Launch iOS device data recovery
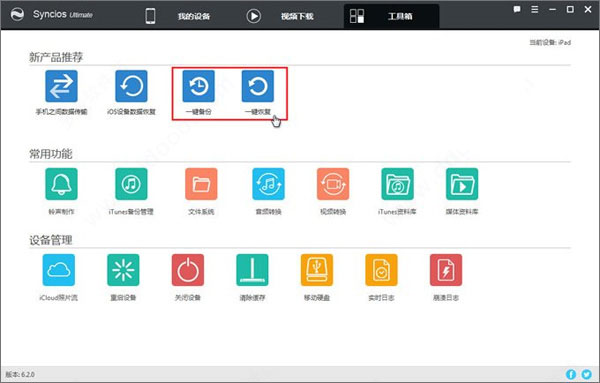The height and width of the screenshot is (383, 600). pos(131,86)
